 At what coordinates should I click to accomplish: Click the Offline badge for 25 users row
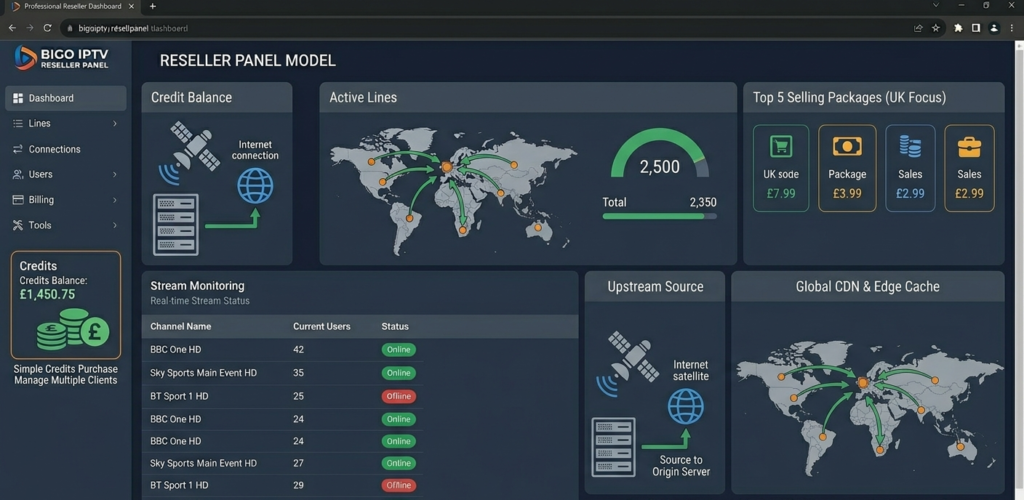[398, 396]
